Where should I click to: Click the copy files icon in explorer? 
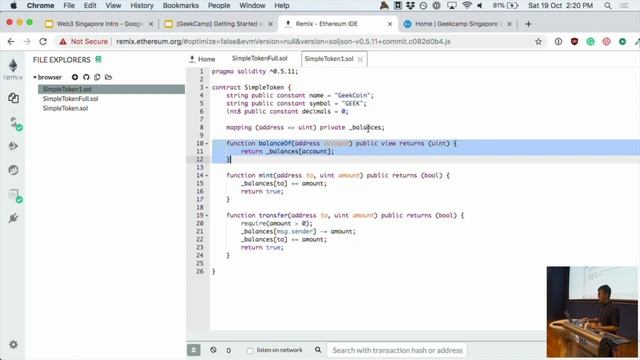(x=97, y=77)
